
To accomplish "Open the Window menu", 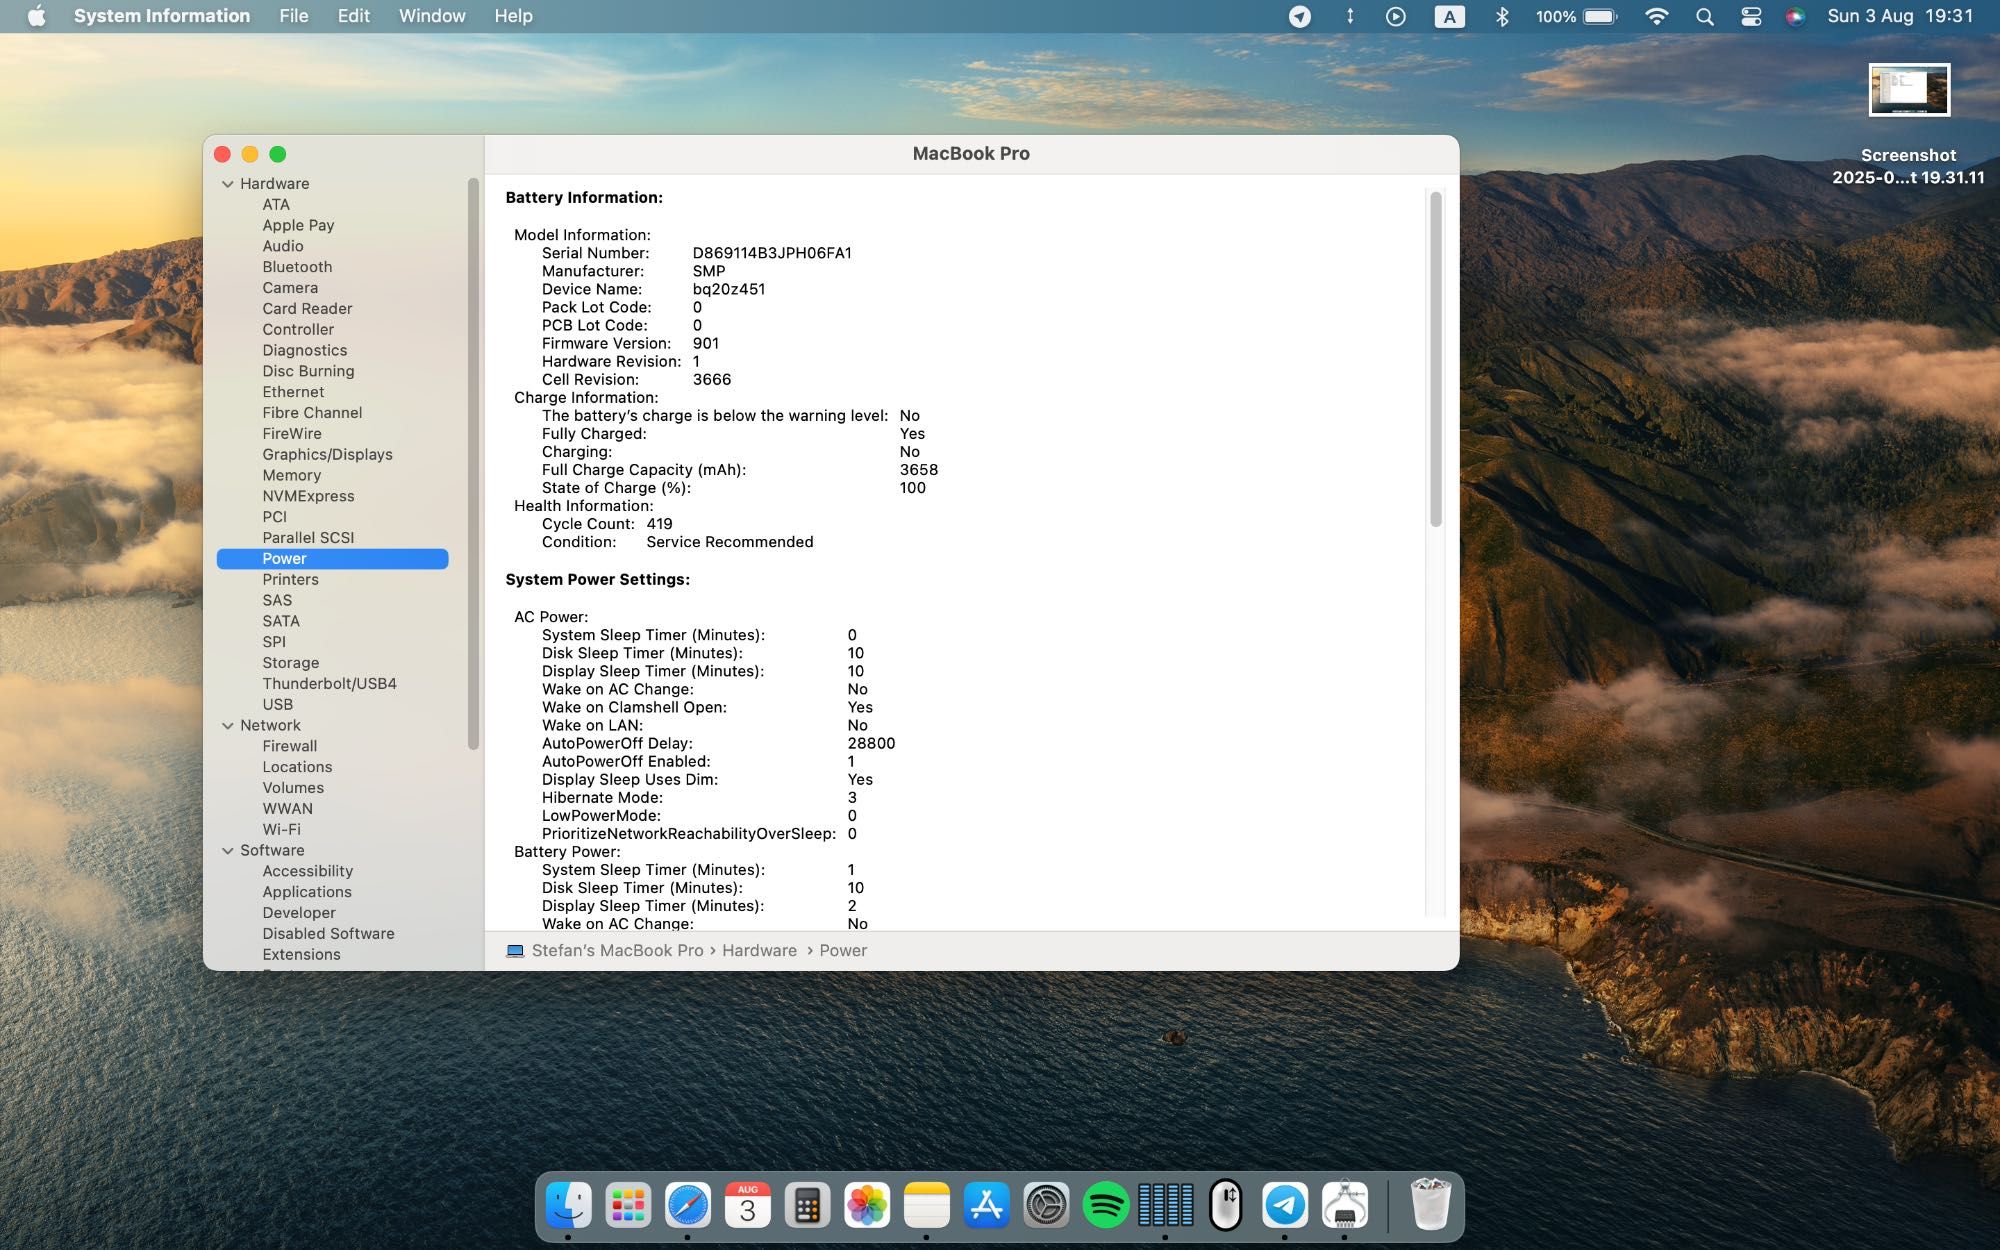I will pyautogui.click(x=432, y=16).
